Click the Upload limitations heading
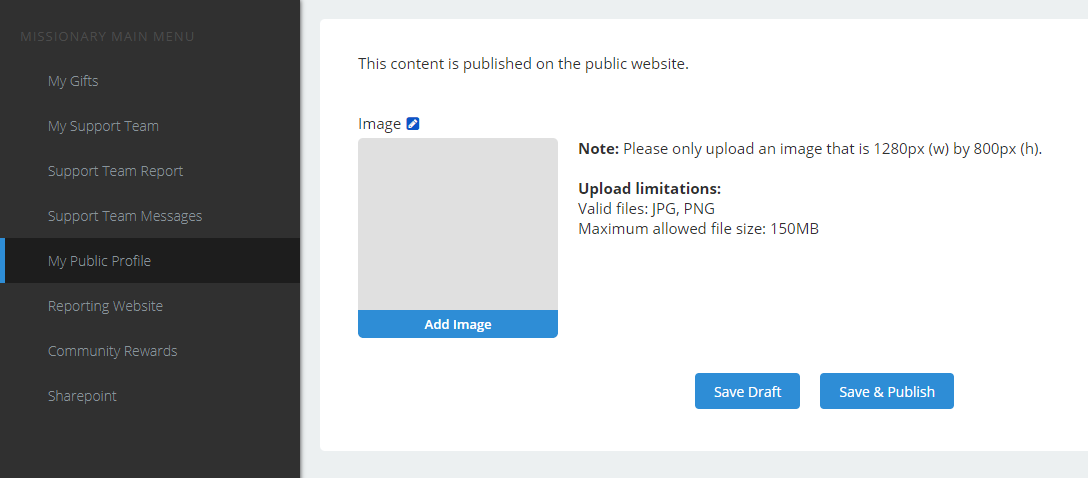The width and height of the screenshot is (1088, 478). pyautogui.click(x=649, y=188)
